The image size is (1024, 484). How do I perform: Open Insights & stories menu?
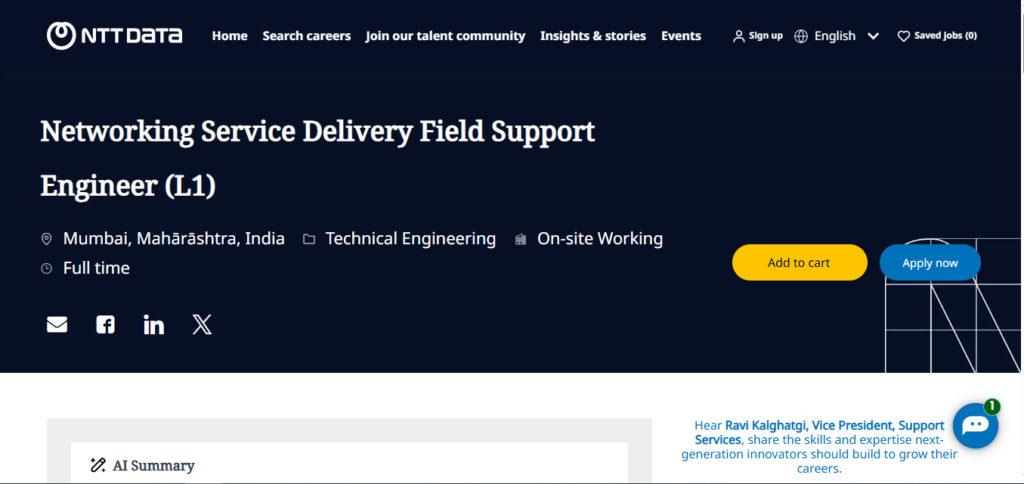tap(593, 36)
